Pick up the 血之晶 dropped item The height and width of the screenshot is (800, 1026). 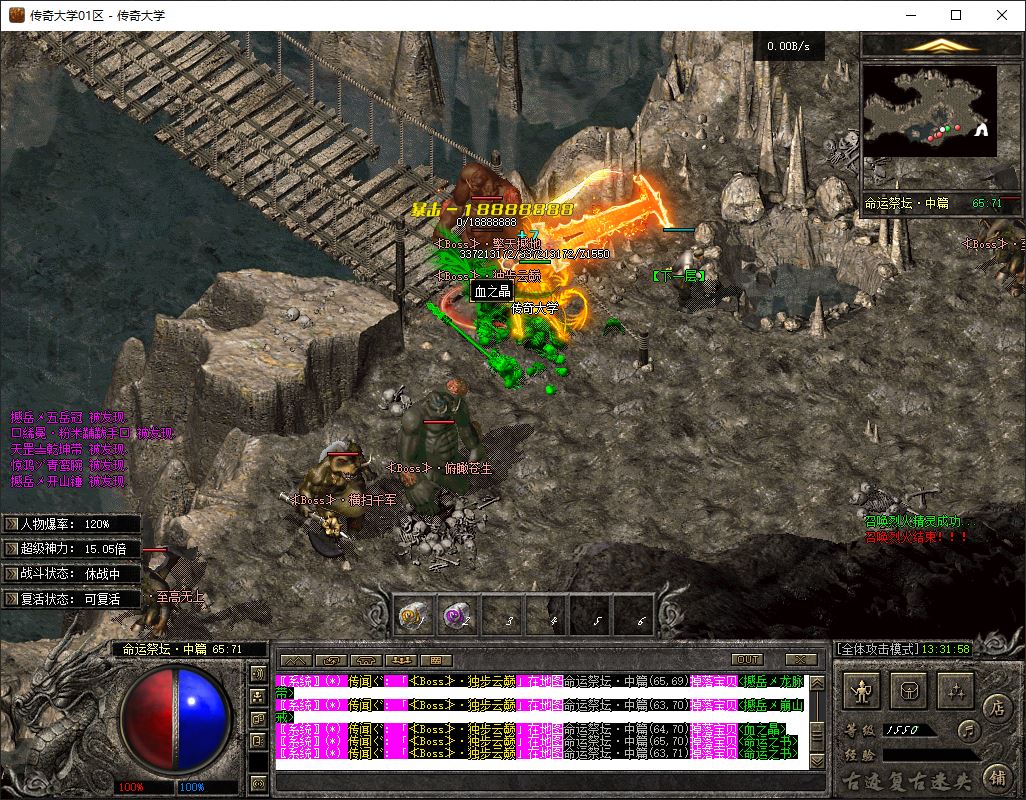[492, 292]
